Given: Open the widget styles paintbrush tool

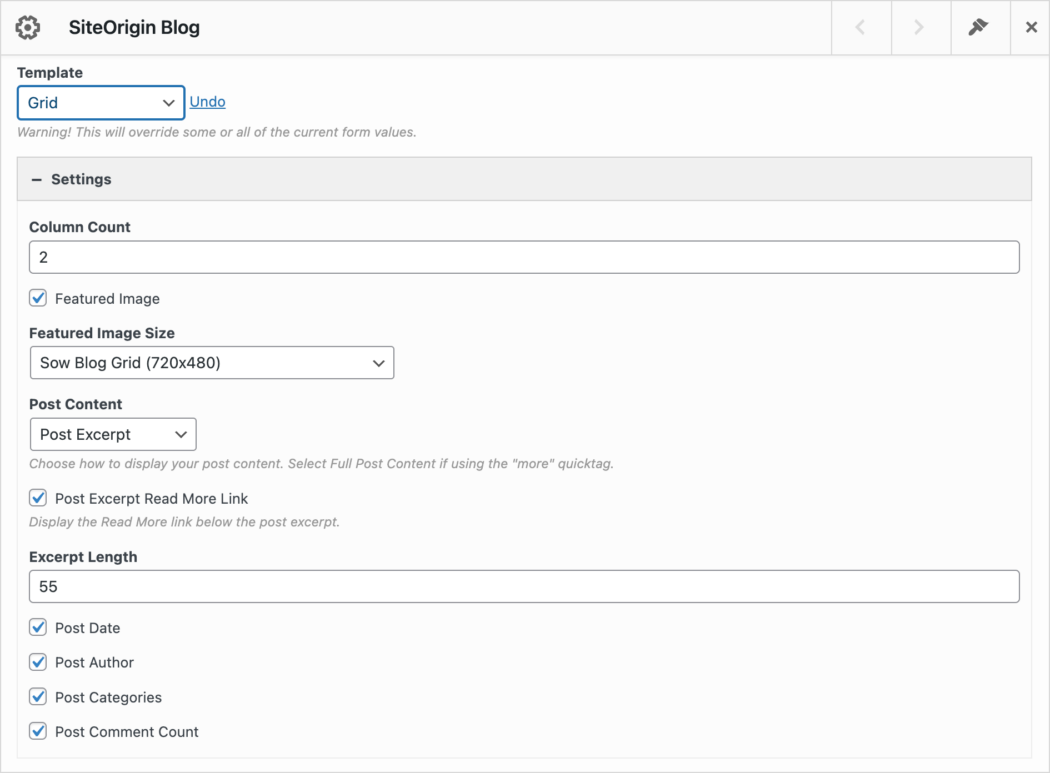Looking at the screenshot, I should click(x=980, y=27).
